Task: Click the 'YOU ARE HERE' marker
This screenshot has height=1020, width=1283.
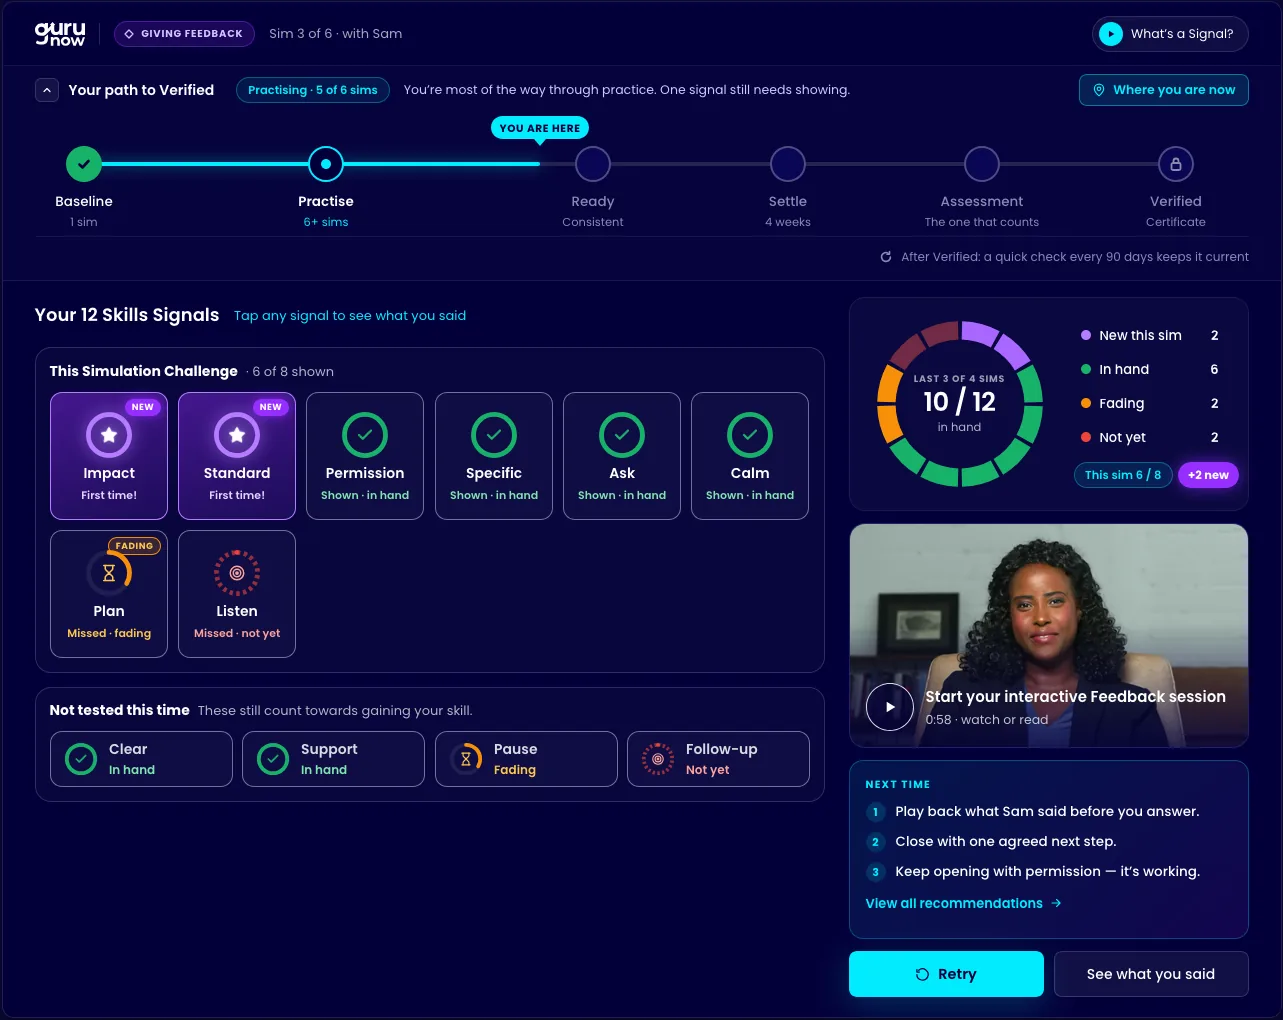Action: coord(540,128)
